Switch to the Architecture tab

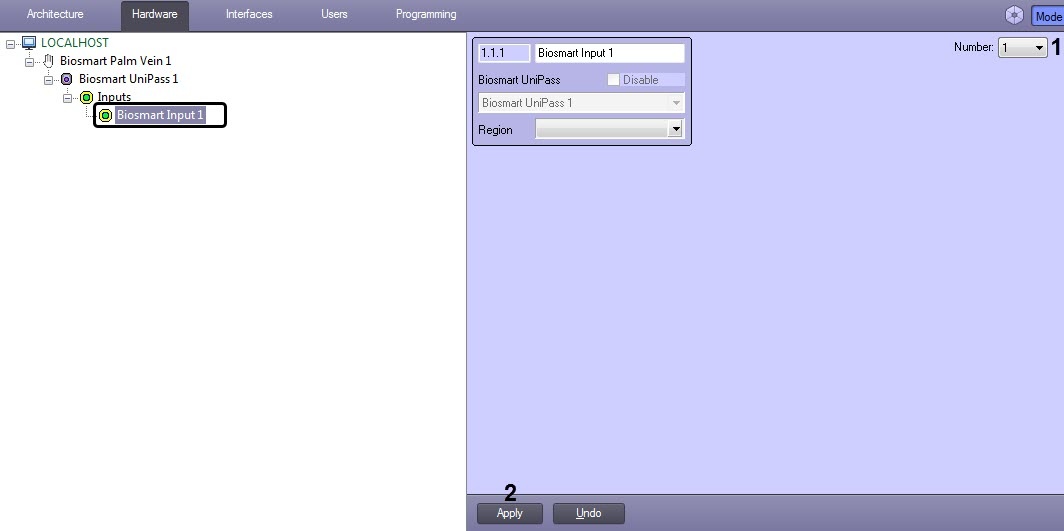[55, 14]
